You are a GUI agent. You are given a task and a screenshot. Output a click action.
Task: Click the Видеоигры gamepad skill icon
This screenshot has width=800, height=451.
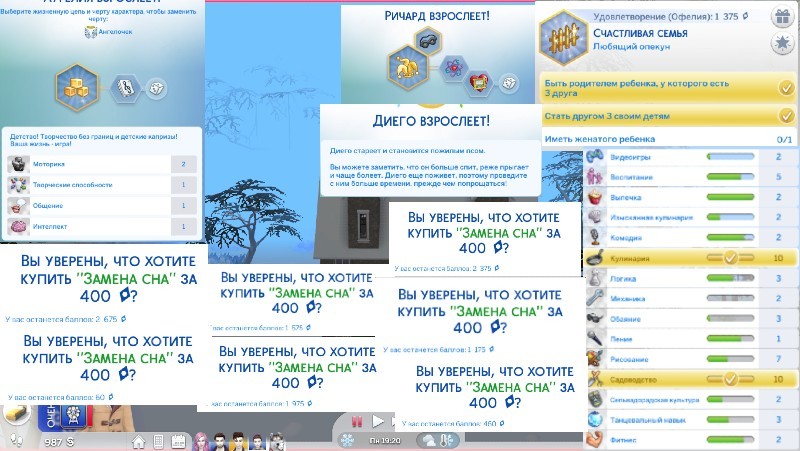point(594,157)
